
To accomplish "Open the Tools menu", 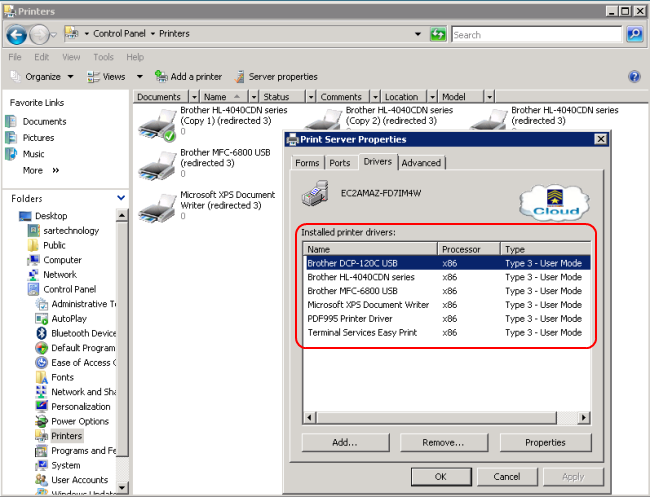I will pyautogui.click(x=103, y=57).
